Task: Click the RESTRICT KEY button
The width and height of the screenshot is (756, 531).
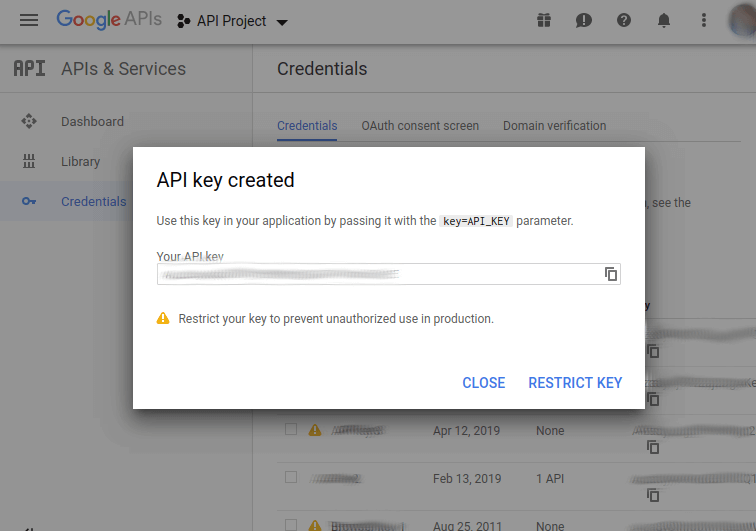Action: 575,383
